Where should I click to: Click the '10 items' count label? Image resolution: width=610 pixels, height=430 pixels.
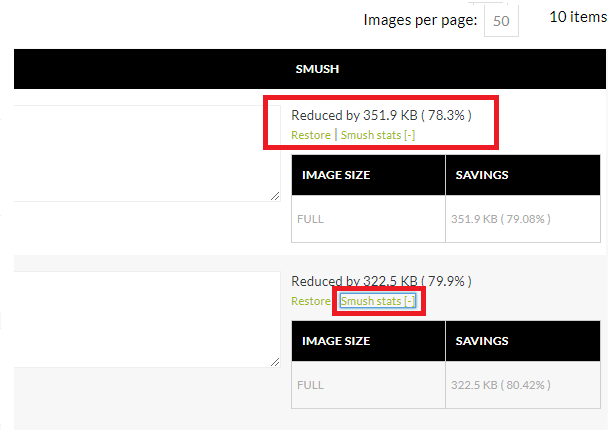click(x=579, y=17)
